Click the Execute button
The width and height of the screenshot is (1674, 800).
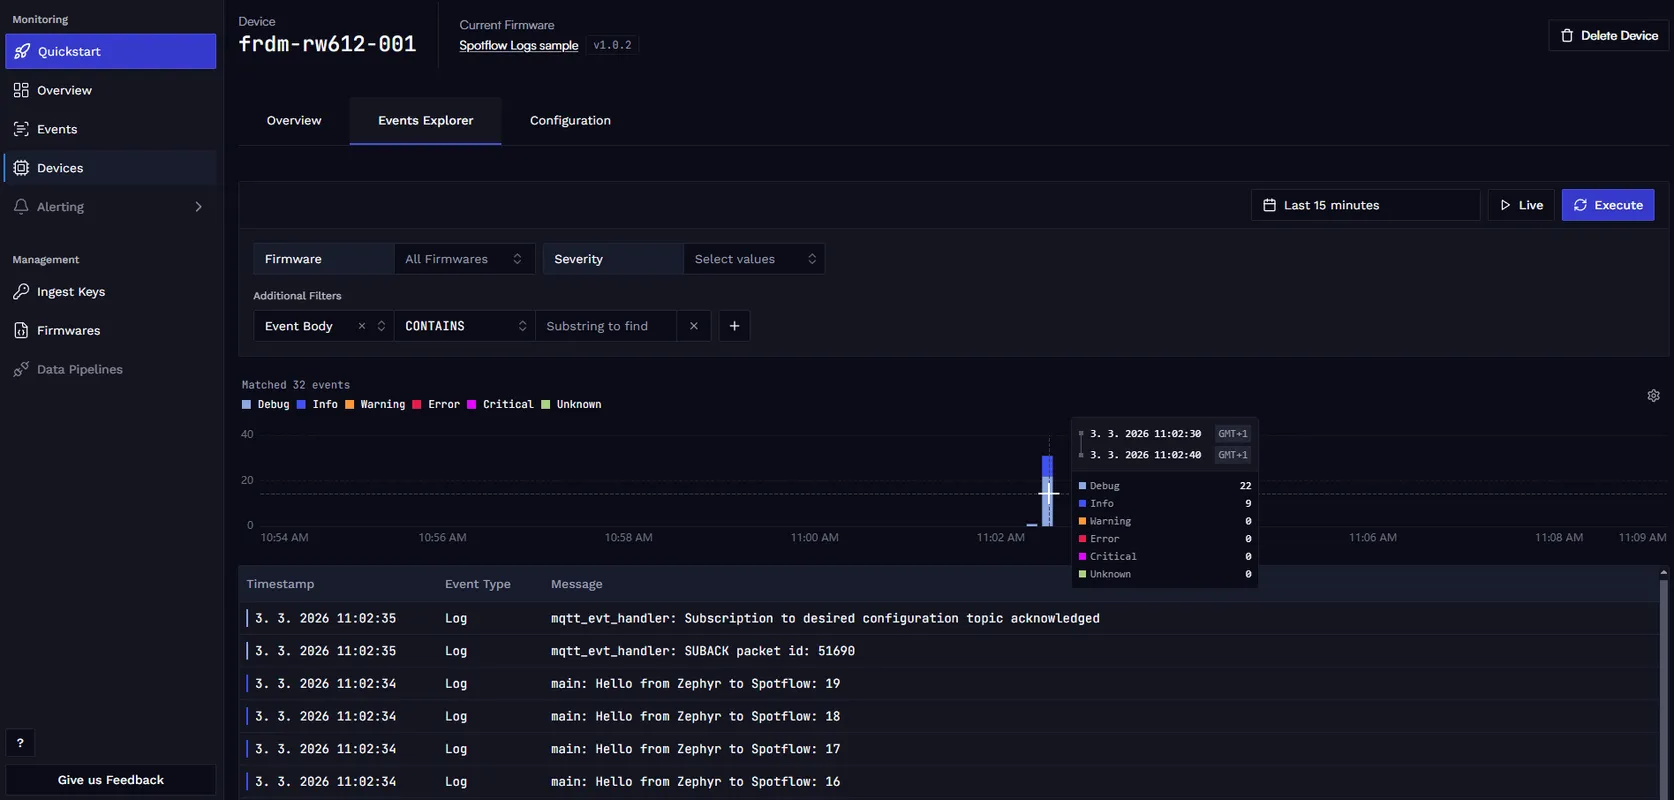tap(1607, 205)
